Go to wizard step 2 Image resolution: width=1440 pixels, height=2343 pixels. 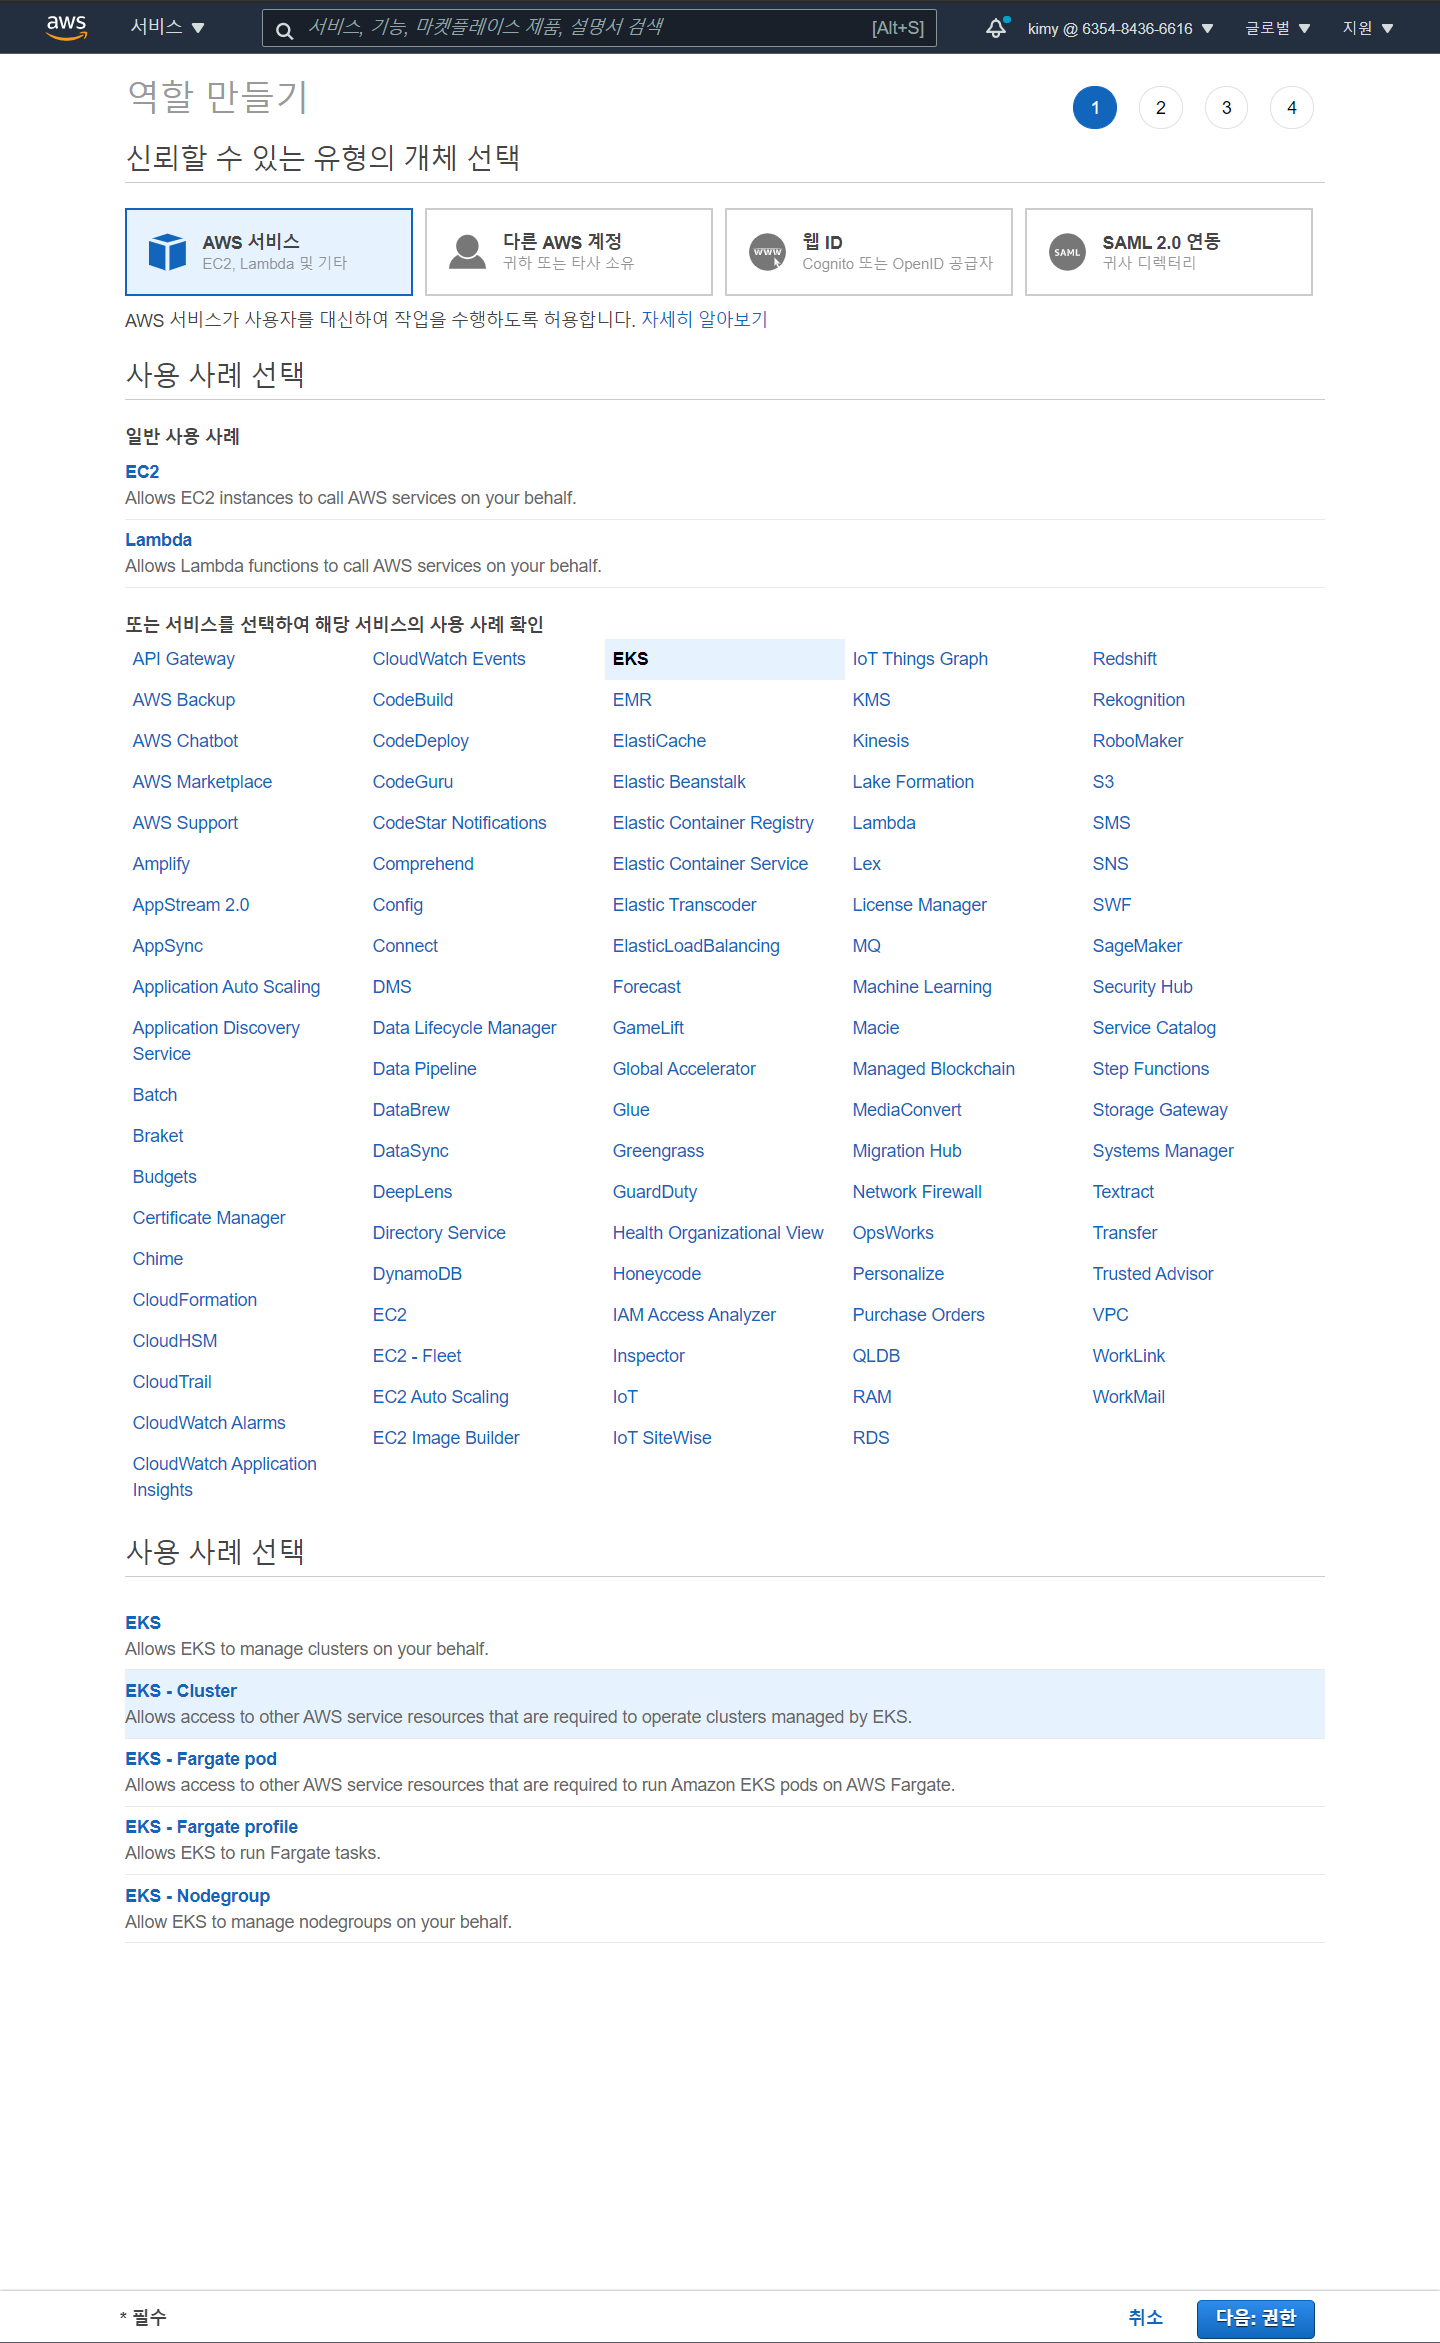coord(1160,108)
